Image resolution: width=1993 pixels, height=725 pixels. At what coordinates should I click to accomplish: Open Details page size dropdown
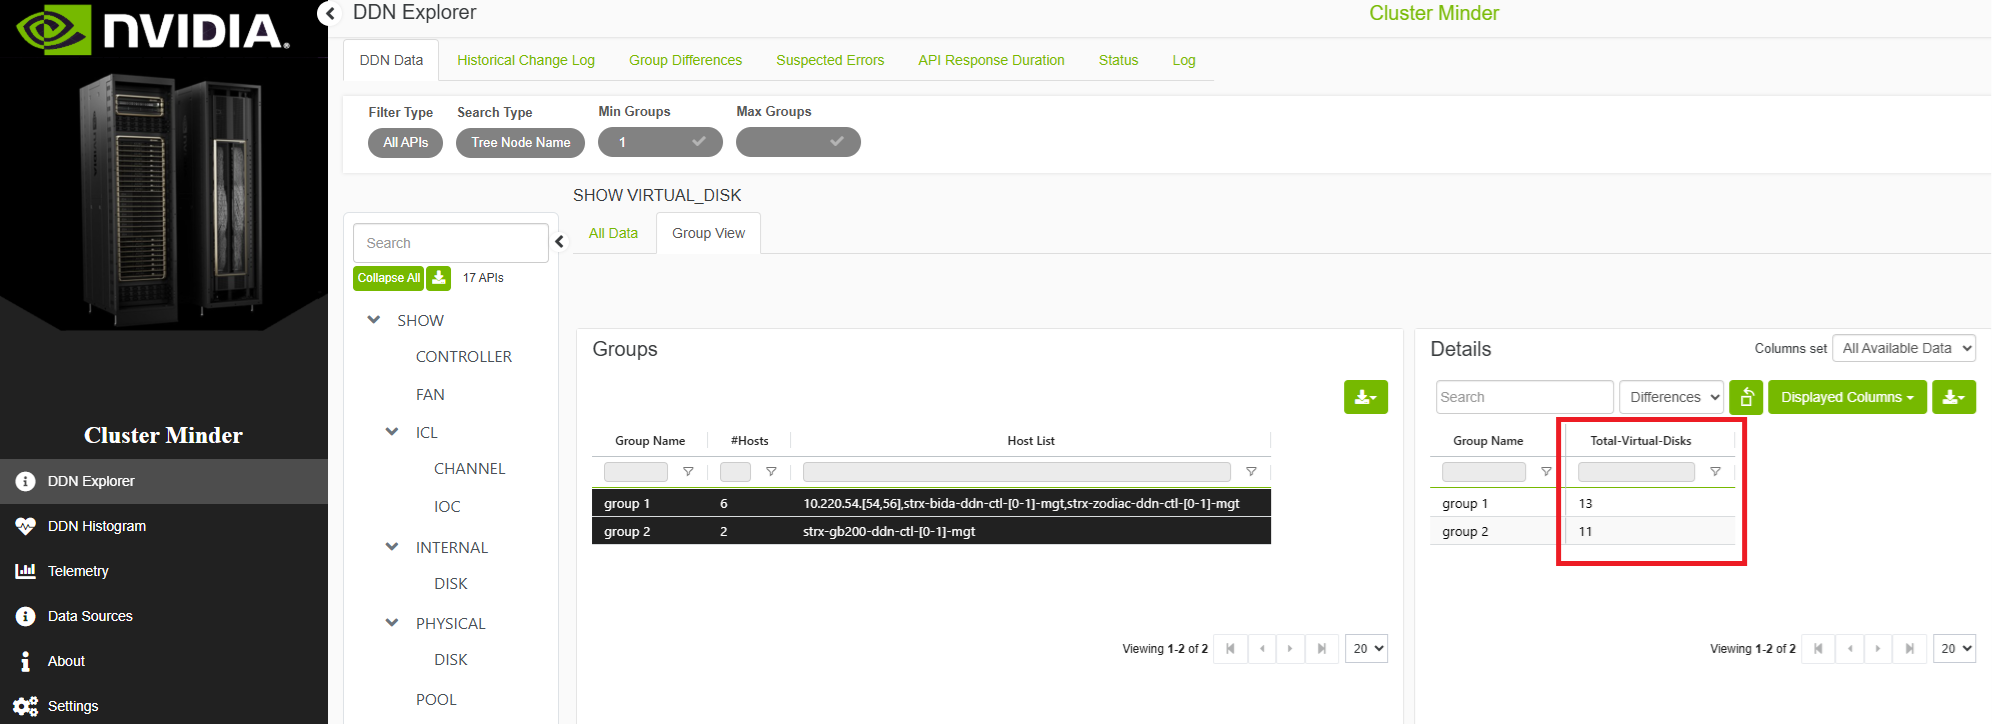click(x=1954, y=649)
